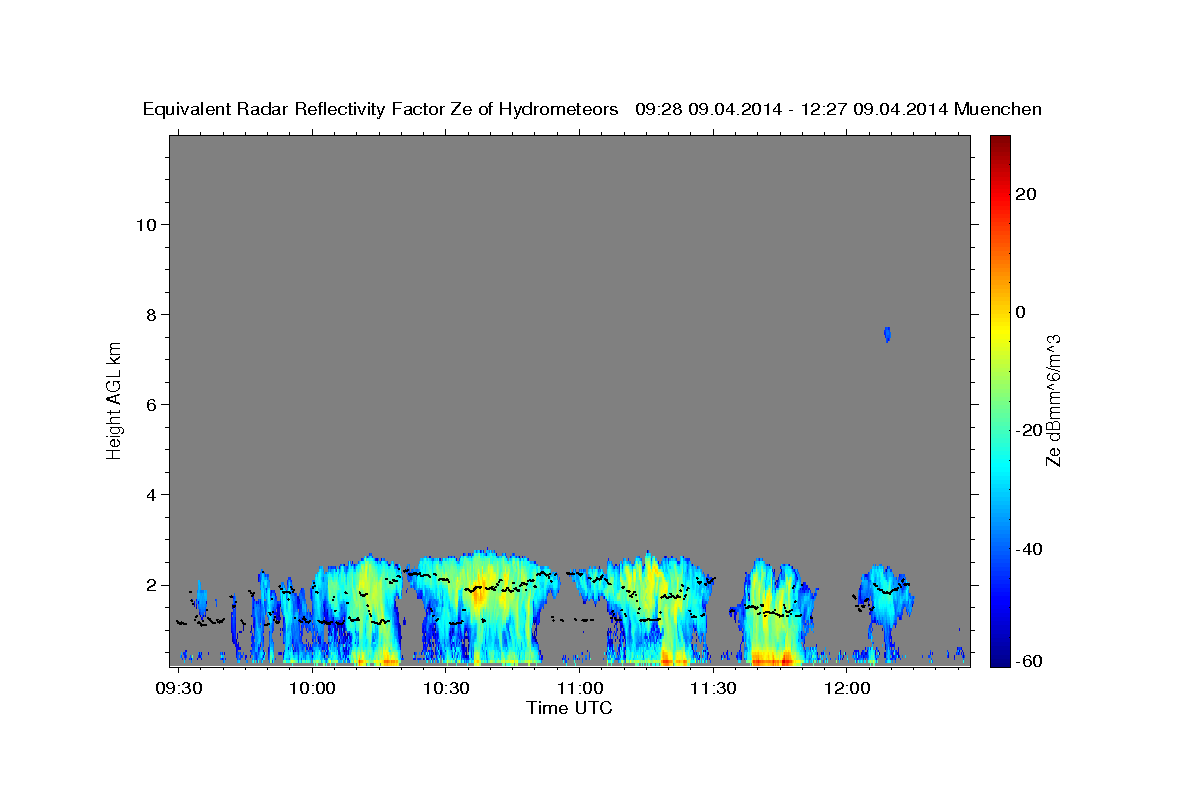1200x800 pixels.
Task: Click the '11:30' time tick label
Action: pos(713,688)
